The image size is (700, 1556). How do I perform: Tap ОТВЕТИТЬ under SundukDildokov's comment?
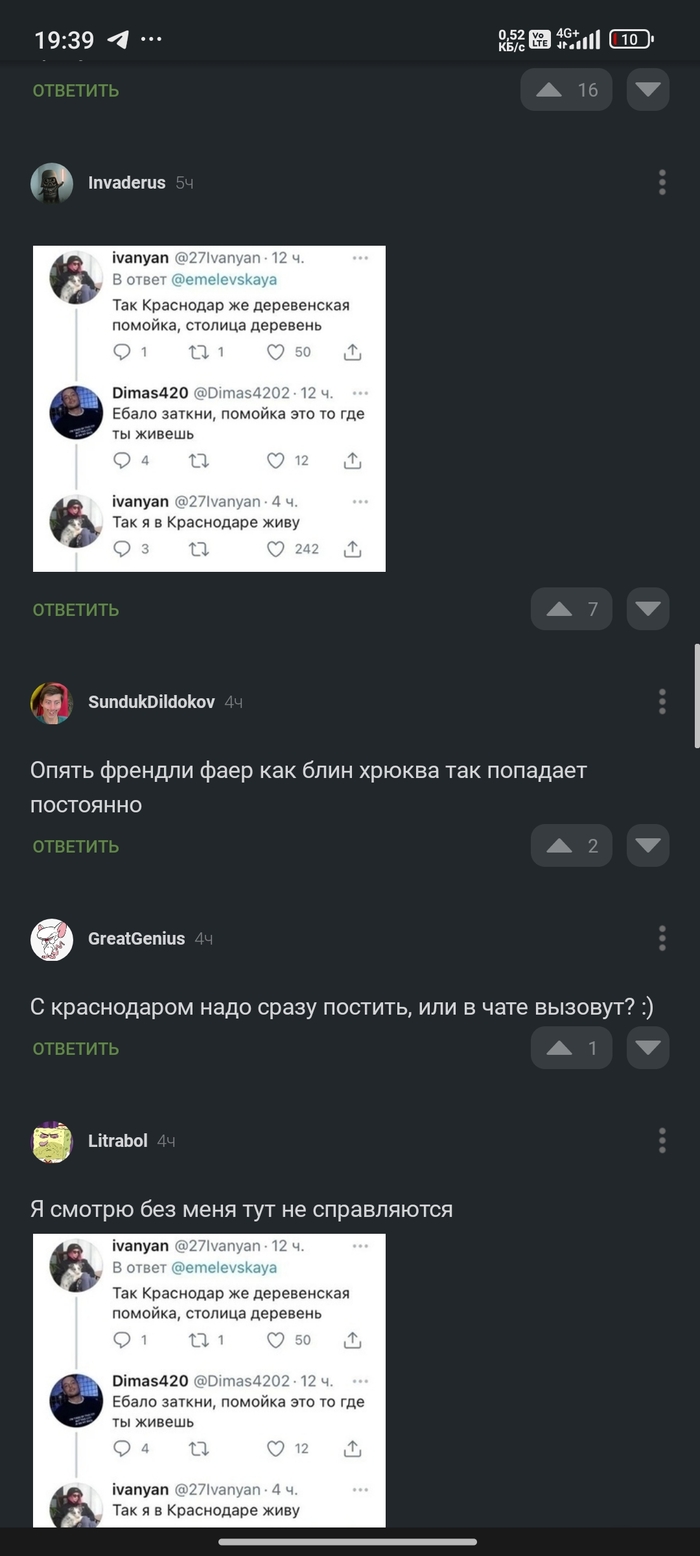pos(76,847)
